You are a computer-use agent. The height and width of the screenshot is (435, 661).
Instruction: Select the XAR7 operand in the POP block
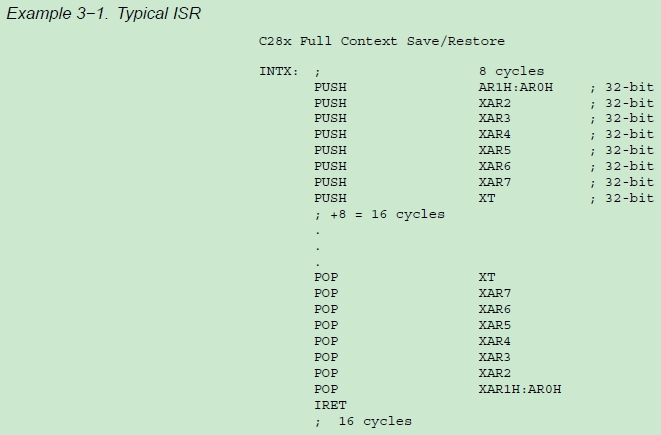click(x=495, y=293)
